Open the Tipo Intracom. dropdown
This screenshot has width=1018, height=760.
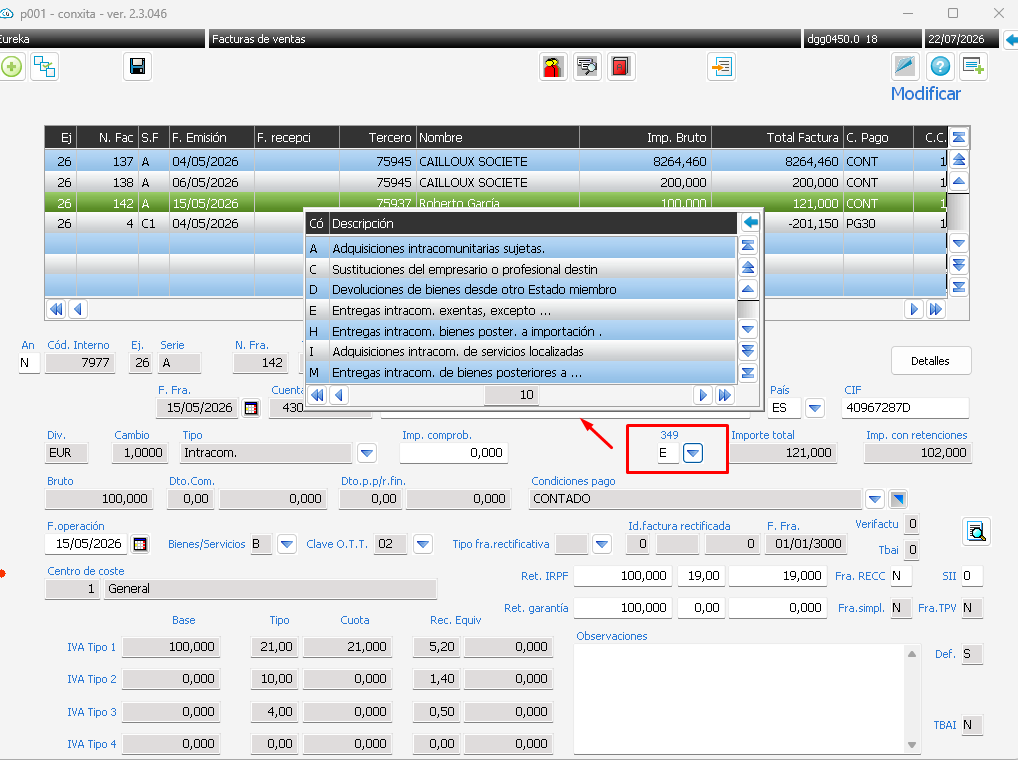367,453
